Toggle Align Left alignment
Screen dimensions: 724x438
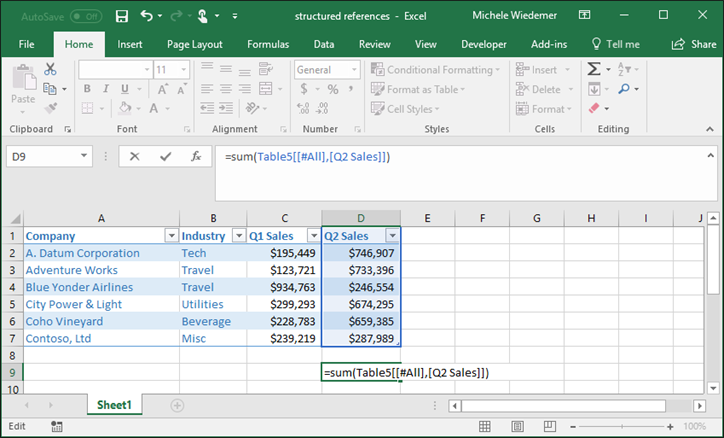point(207,89)
